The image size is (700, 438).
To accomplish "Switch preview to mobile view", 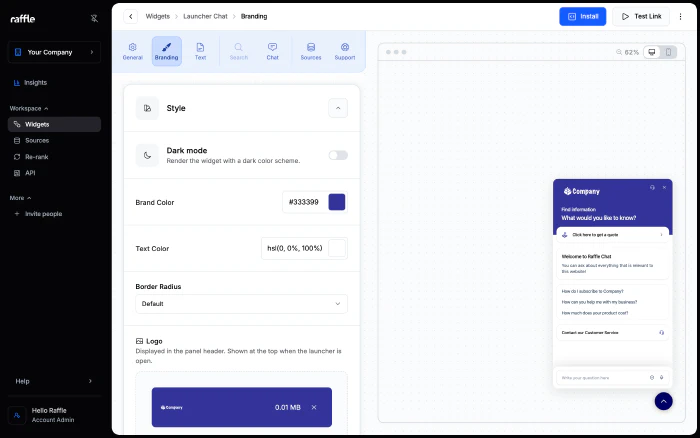I will (668, 52).
